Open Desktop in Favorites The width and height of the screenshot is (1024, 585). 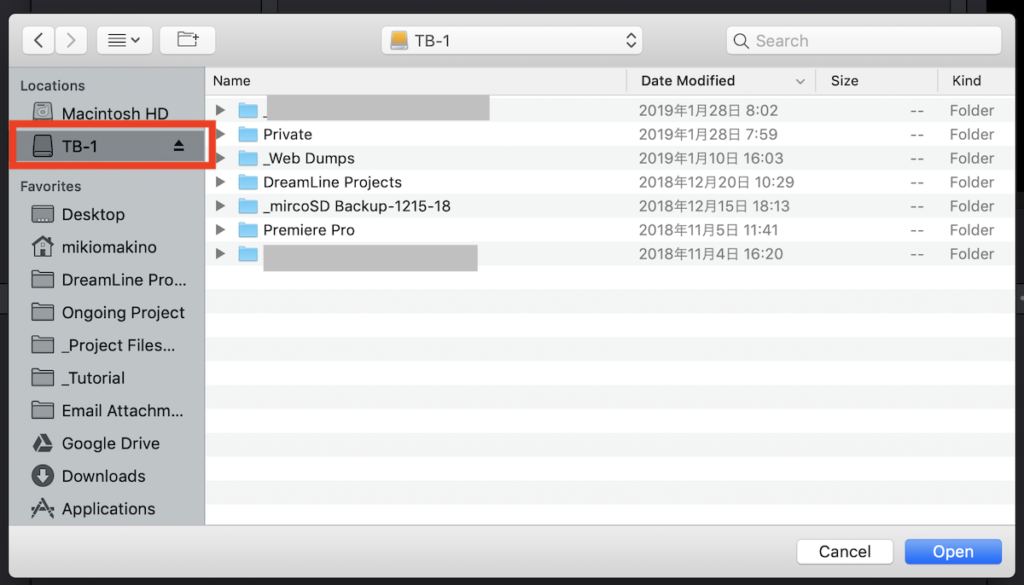108,214
